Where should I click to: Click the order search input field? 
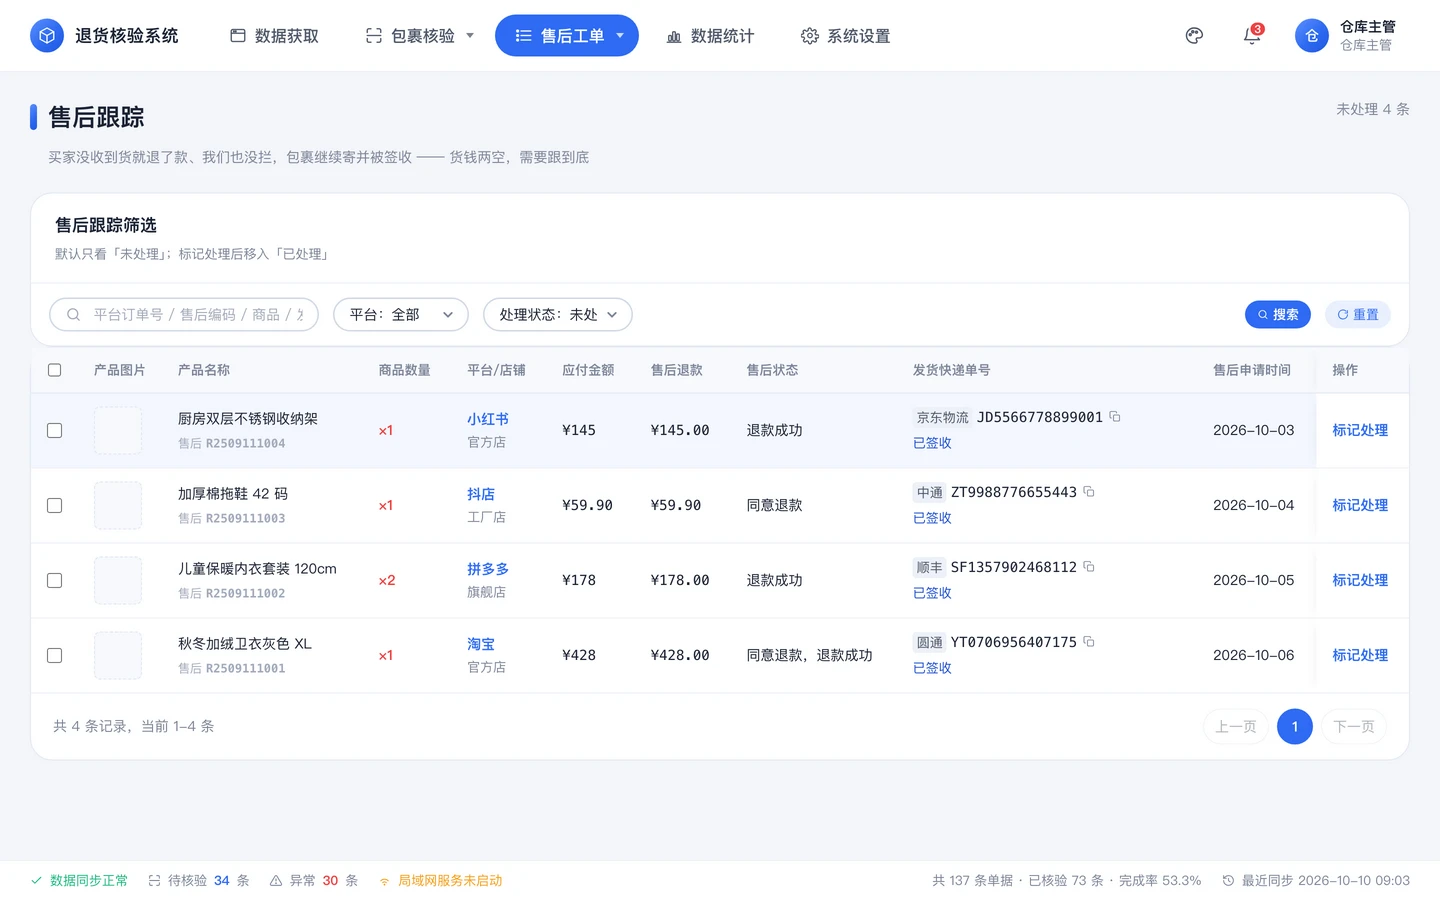click(184, 315)
